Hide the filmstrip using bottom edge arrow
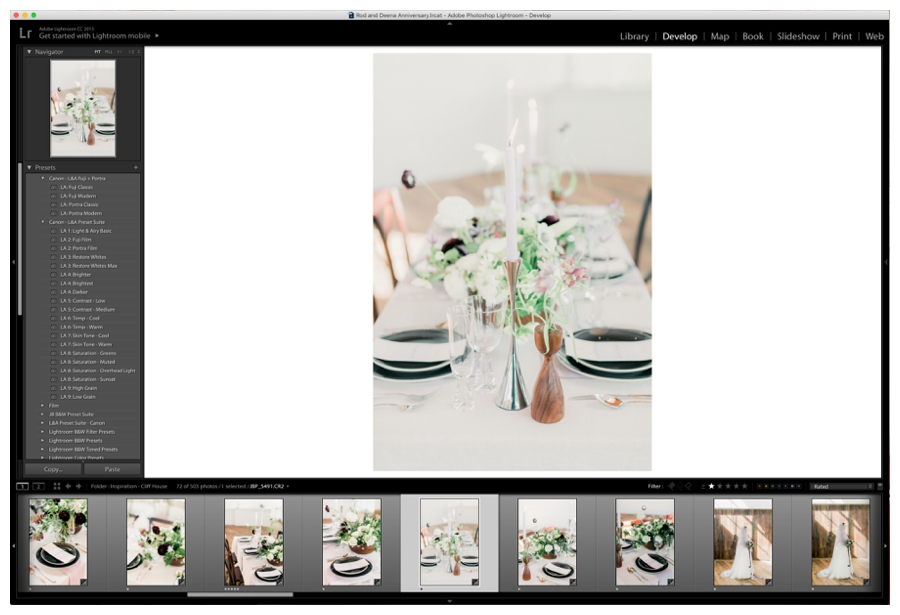This screenshot has width=900, height=615. click(449, 601)
